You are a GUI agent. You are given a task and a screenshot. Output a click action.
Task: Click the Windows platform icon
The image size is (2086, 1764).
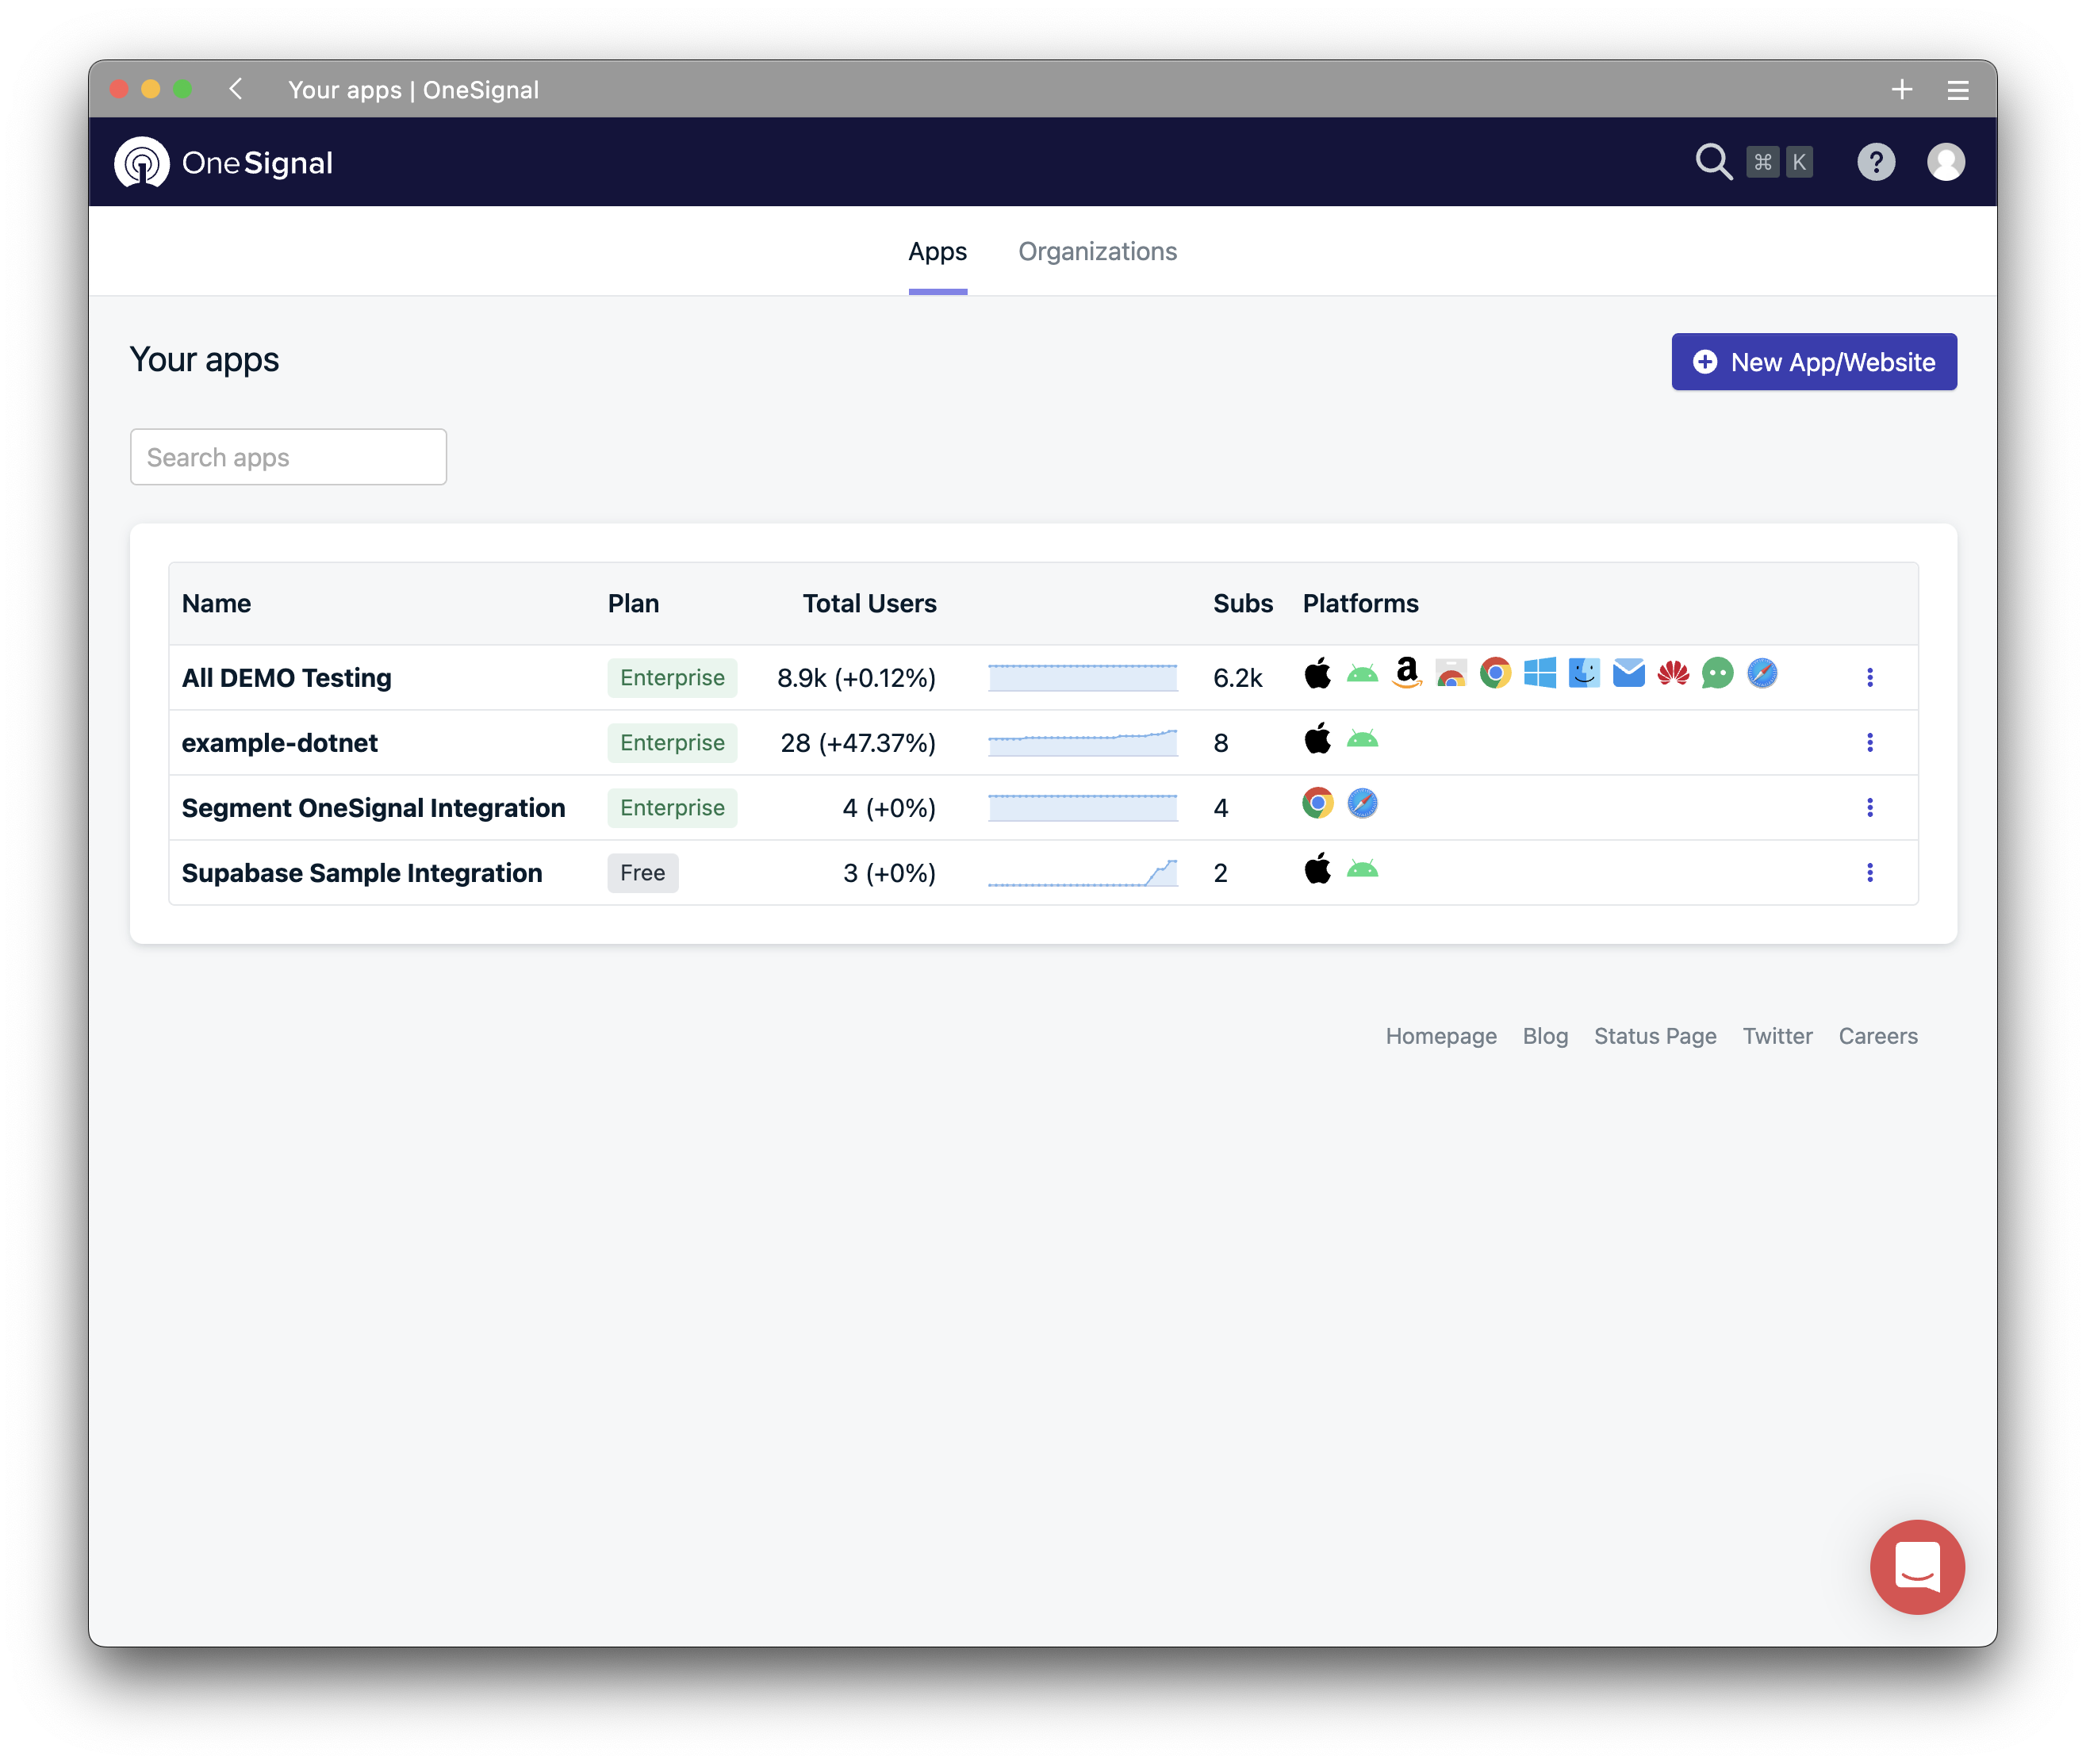click(x=1540, y=674)
